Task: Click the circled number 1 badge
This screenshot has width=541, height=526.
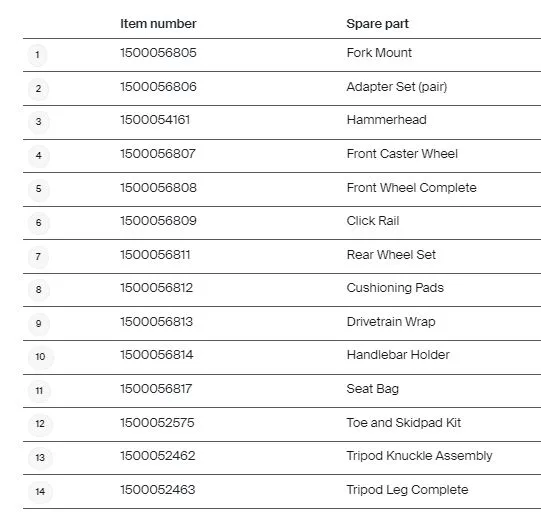Action: tap(38, 55)
